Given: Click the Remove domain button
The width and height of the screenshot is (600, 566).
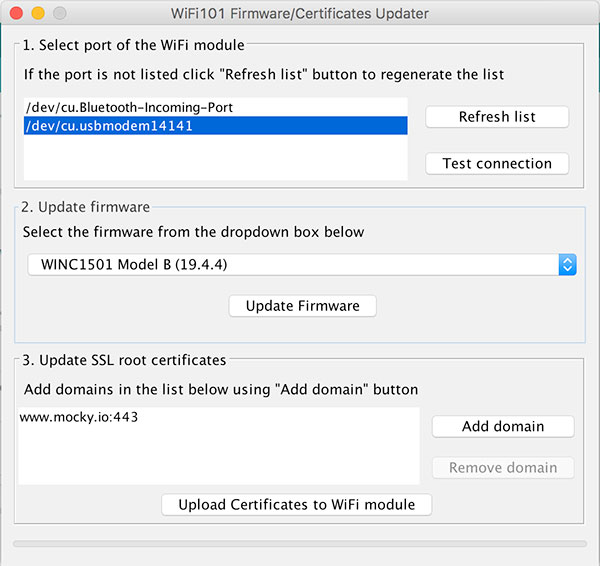Looking at the screenshot, I should pyautogui.click(x=503, y=467).
